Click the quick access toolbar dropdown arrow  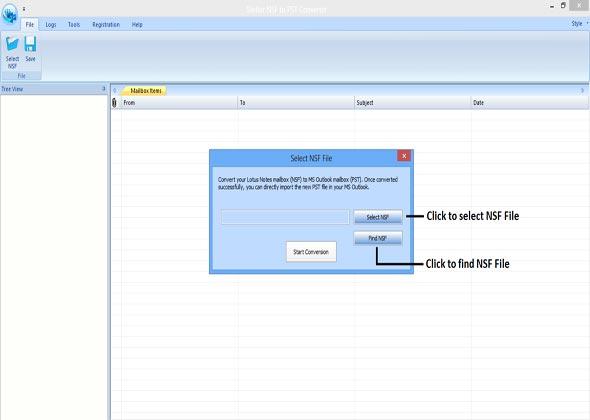coord(24,8)
